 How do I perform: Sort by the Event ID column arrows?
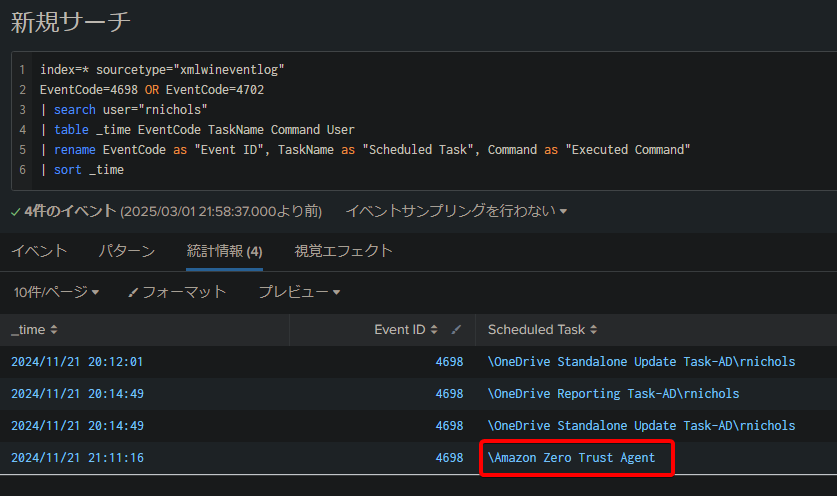(434, 330)
